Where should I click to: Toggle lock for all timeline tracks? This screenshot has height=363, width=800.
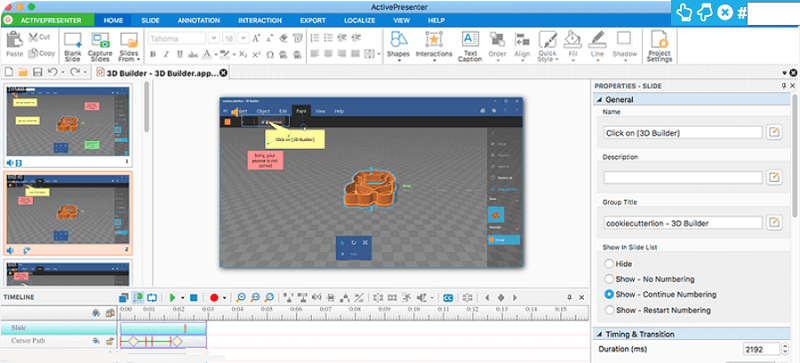(109, 313)
